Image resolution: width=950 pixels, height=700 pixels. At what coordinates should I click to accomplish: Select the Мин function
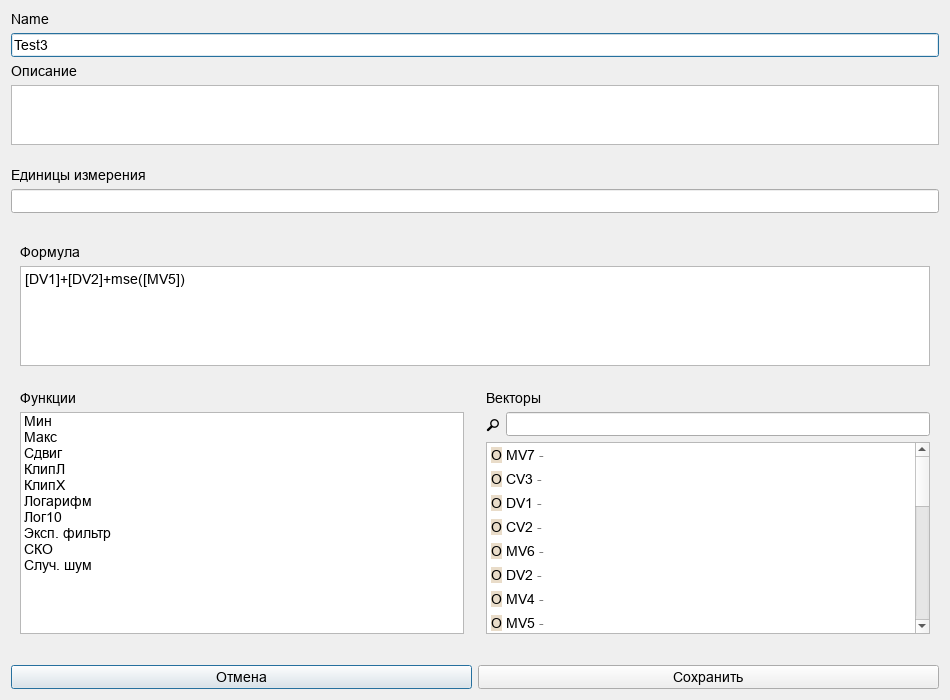coord(38,421)
